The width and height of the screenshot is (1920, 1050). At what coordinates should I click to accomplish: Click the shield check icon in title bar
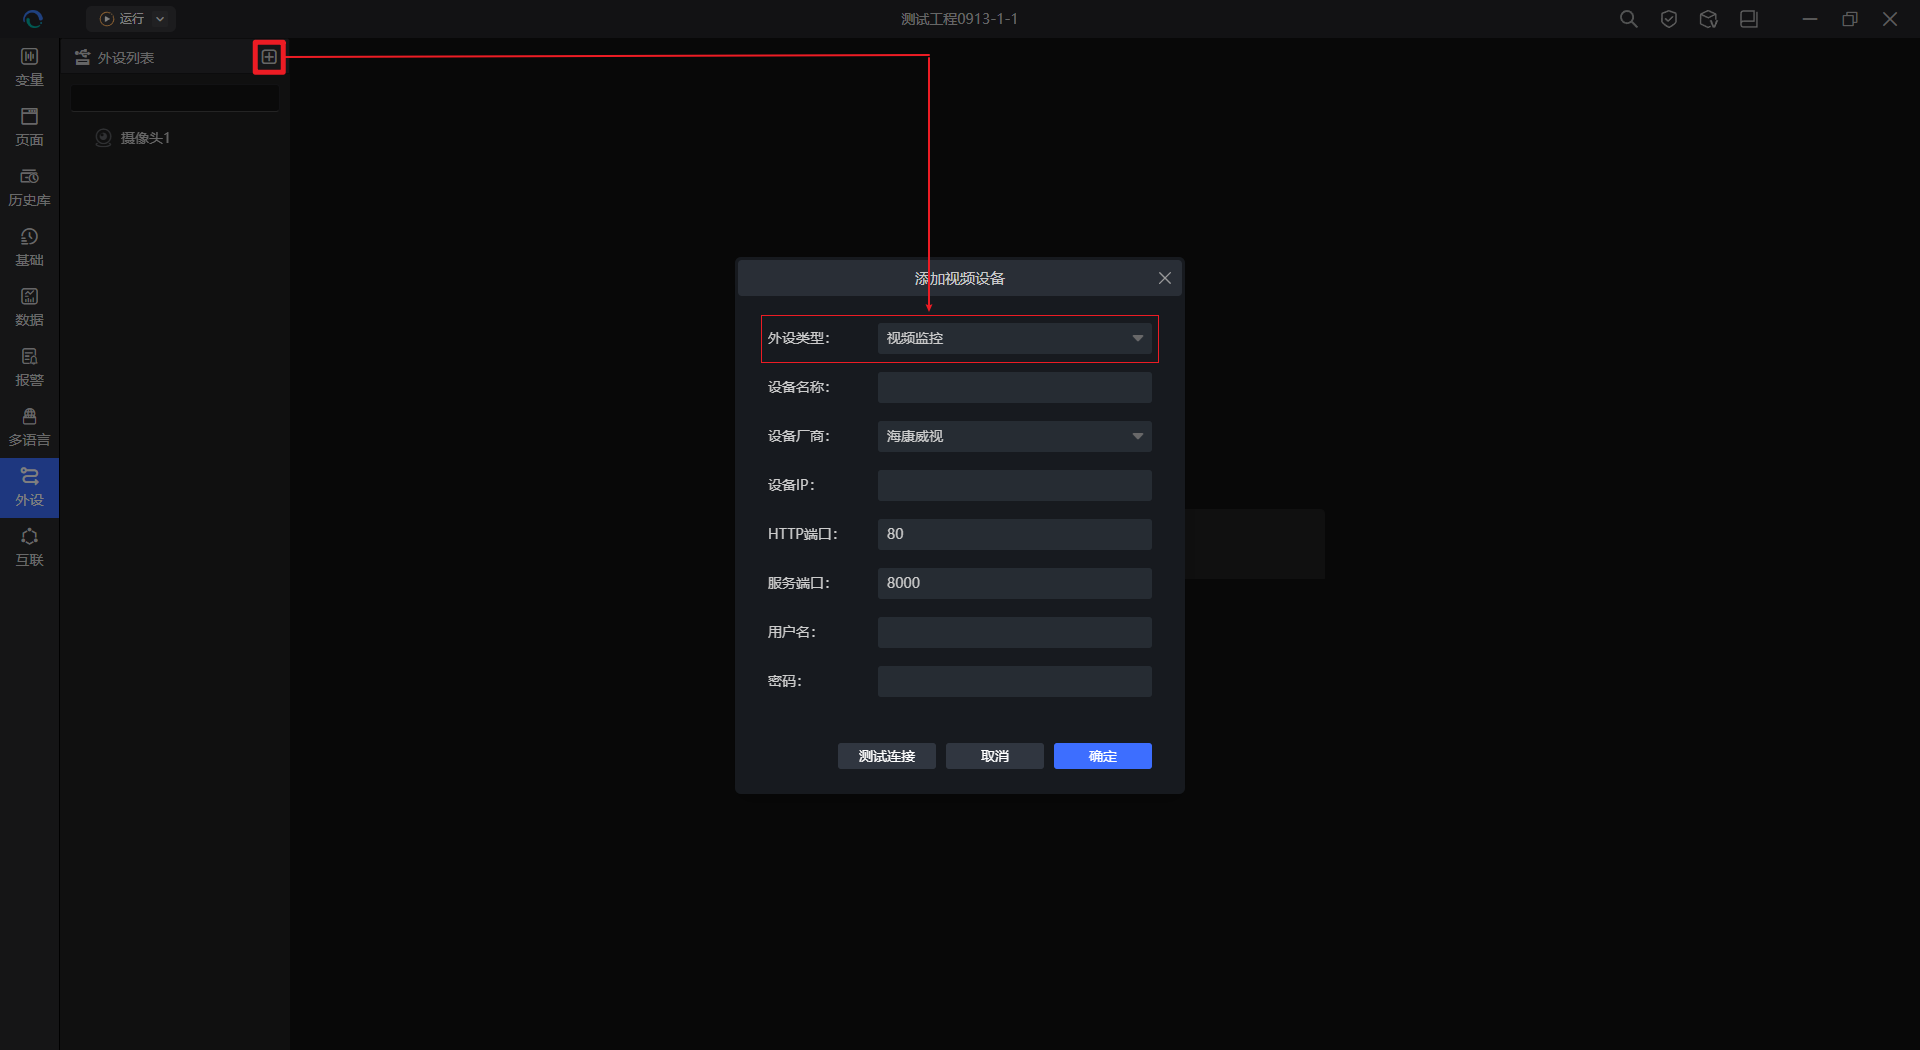click(1668, 19)
